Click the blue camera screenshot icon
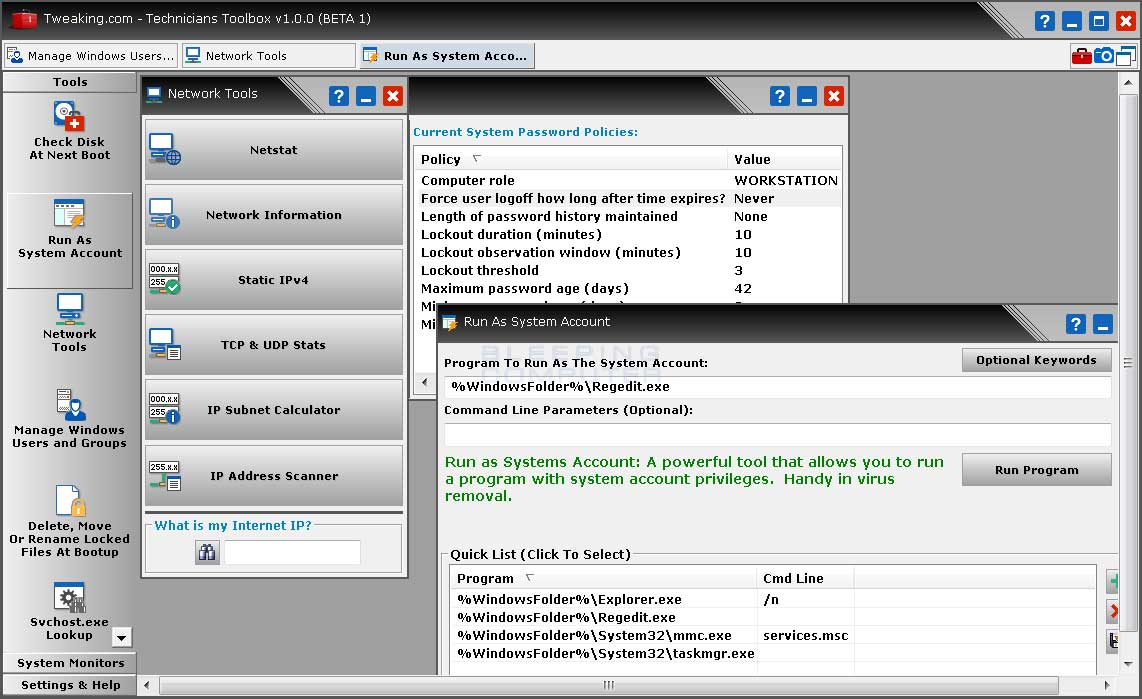The height and width of the screenshot is (699, 1142). 1103,55
